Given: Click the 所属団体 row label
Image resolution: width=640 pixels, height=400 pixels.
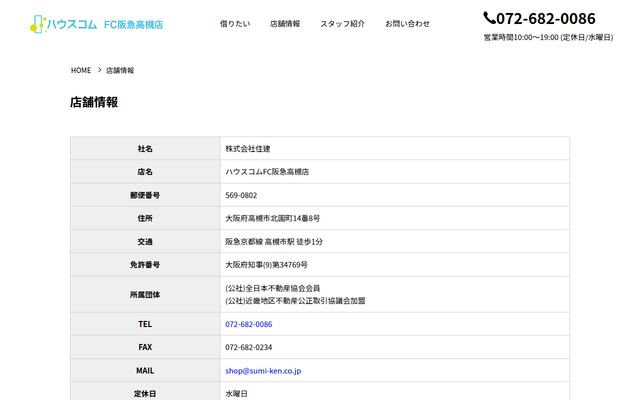Looking at the screenshot, I should pyautogui.click(x=145, y=295).
